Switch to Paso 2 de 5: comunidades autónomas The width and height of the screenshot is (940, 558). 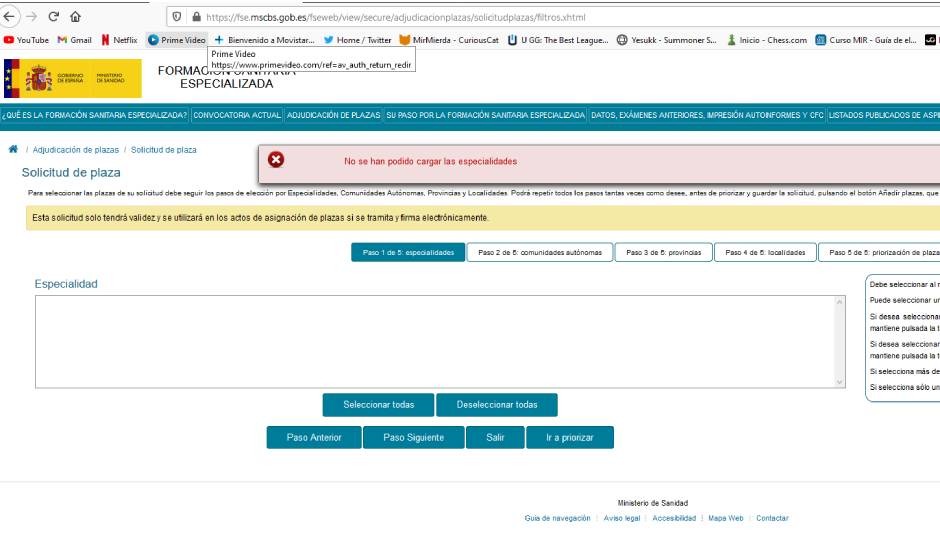point(540,252)
